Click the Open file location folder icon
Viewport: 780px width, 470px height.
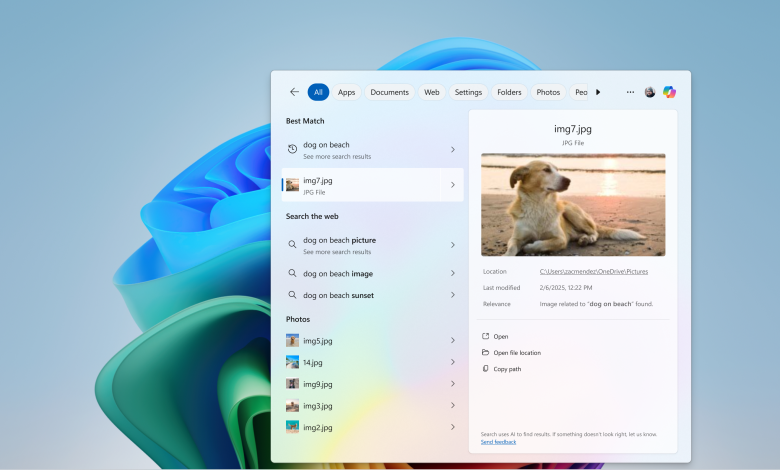[x=486, y=353]
